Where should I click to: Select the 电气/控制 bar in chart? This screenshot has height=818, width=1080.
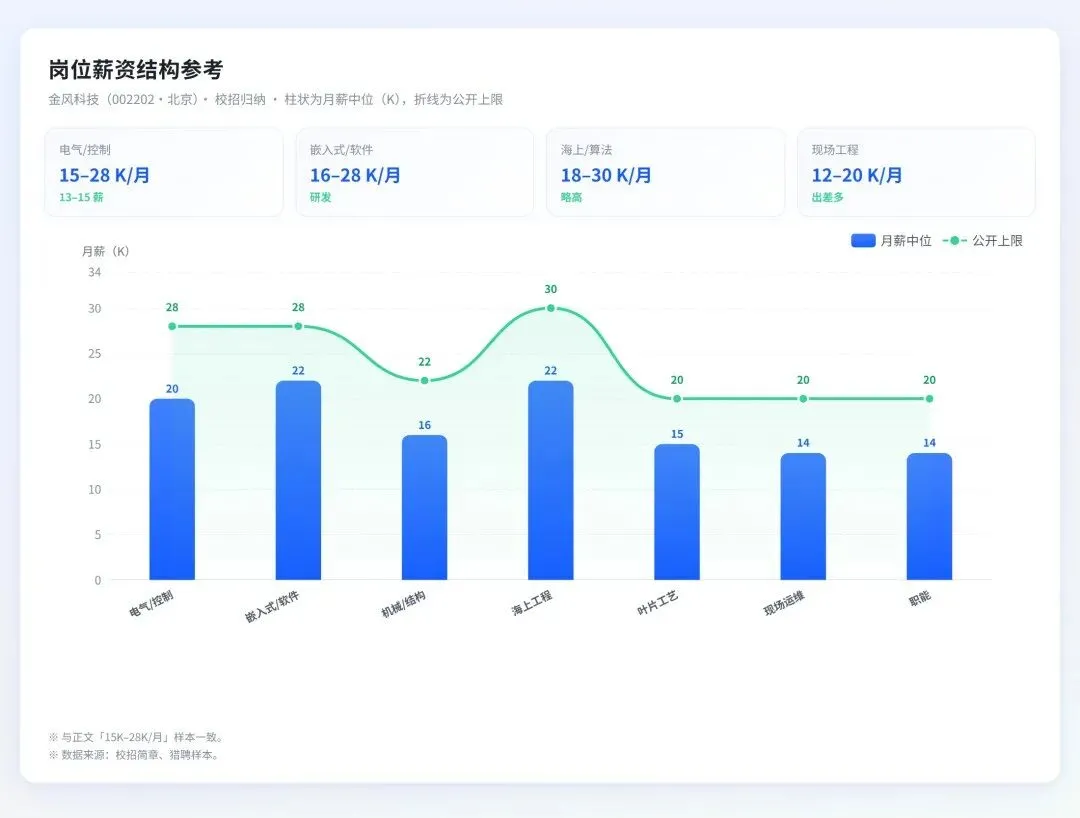pyautogui.click(x=172, y=489)
